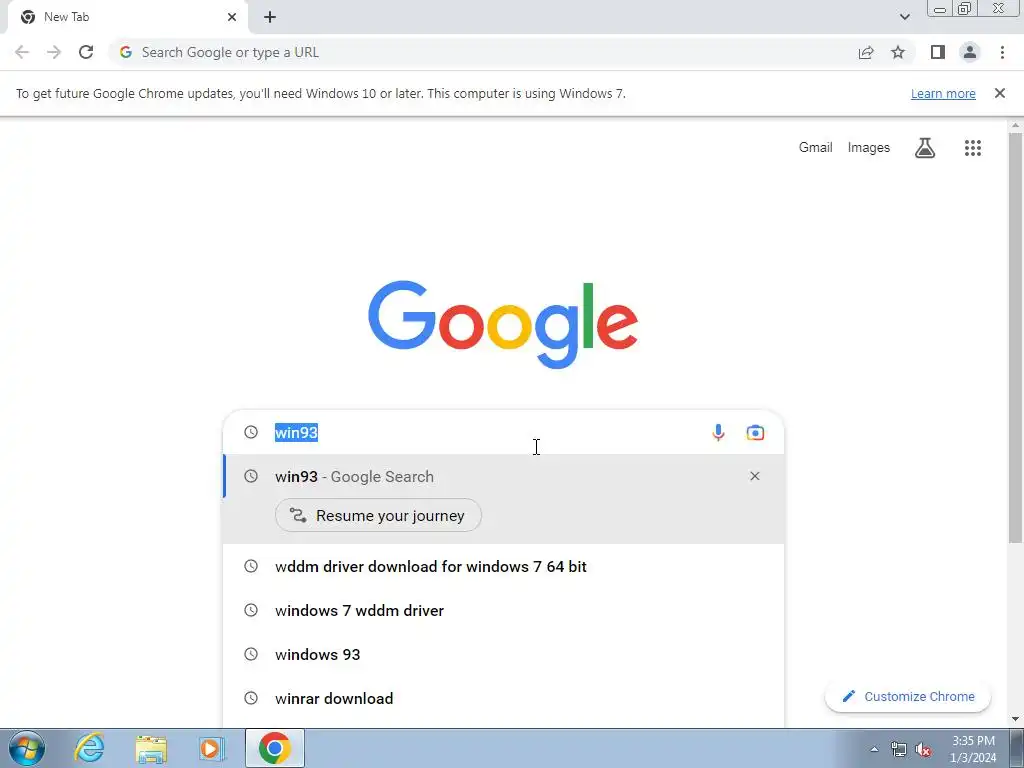
Task: Reload the page with the refresh icon
Action: click(86, 52)
